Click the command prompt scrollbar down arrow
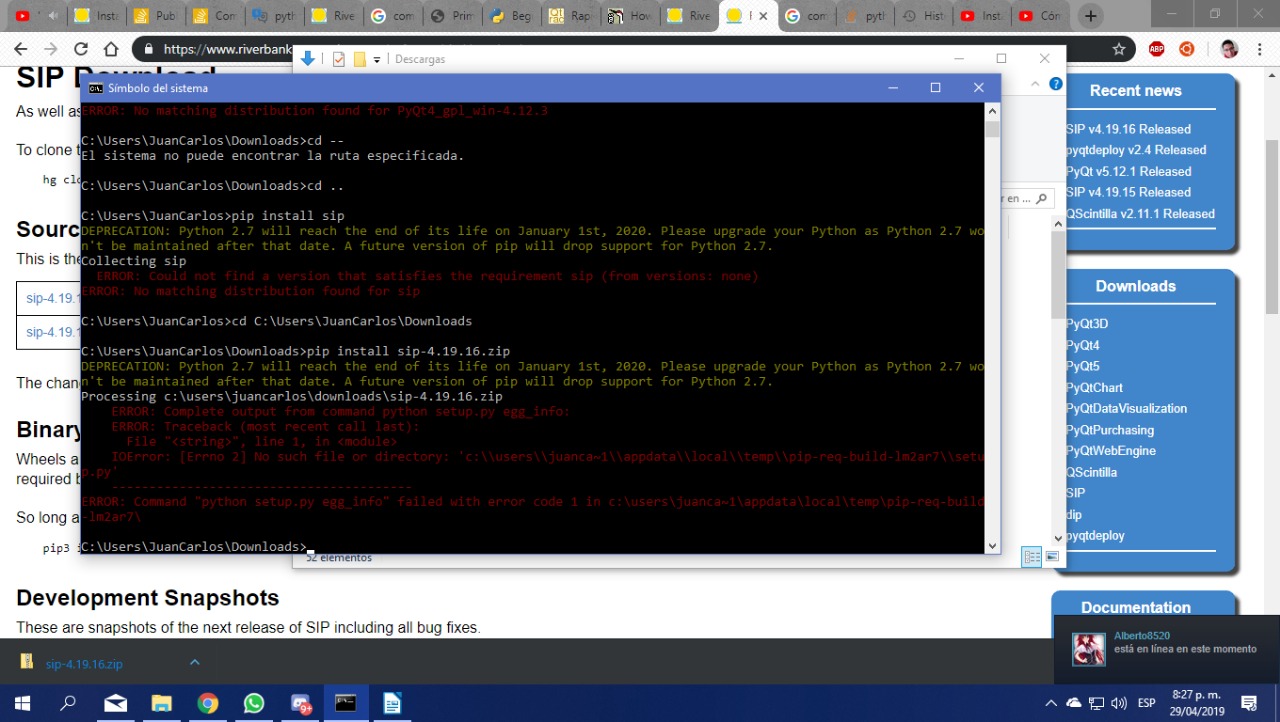 (992, 545)
